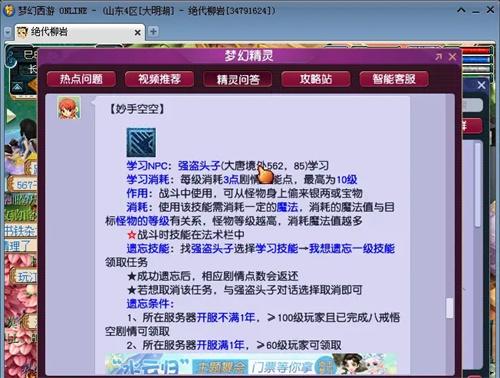The image size is (500, 378).
Task: Click the 开服满1年 link
Action: click(x=220, y=345)
